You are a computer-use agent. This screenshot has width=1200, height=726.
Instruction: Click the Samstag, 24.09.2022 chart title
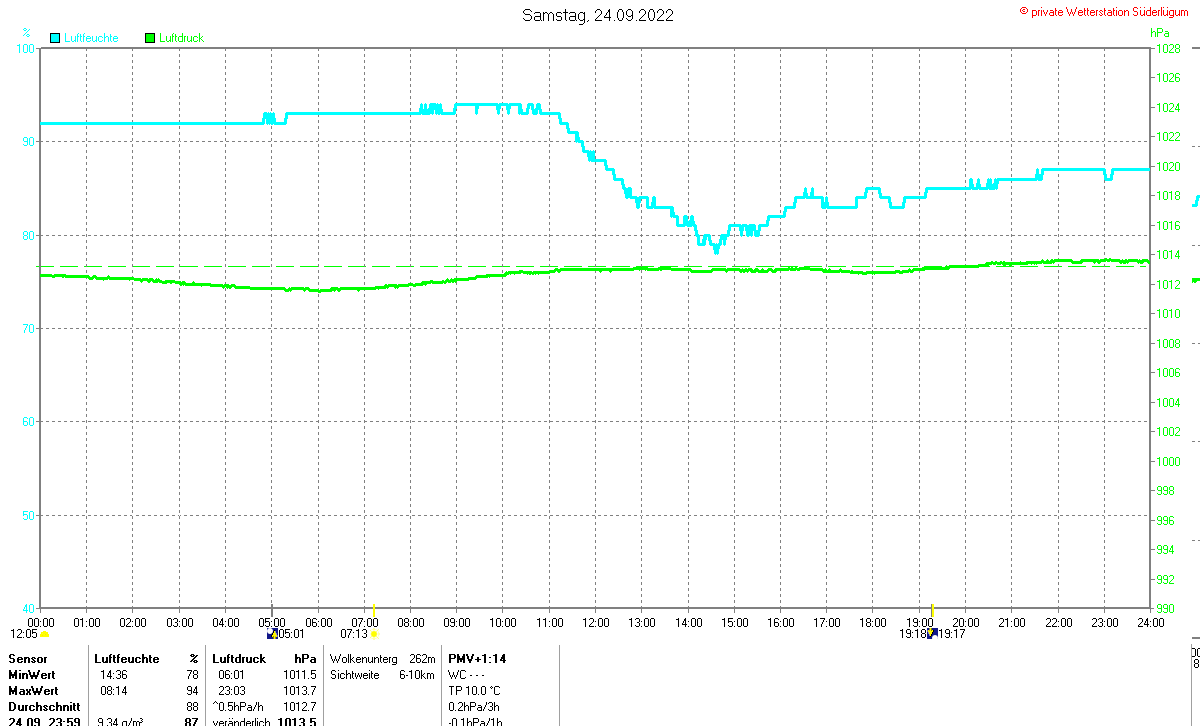598,15
